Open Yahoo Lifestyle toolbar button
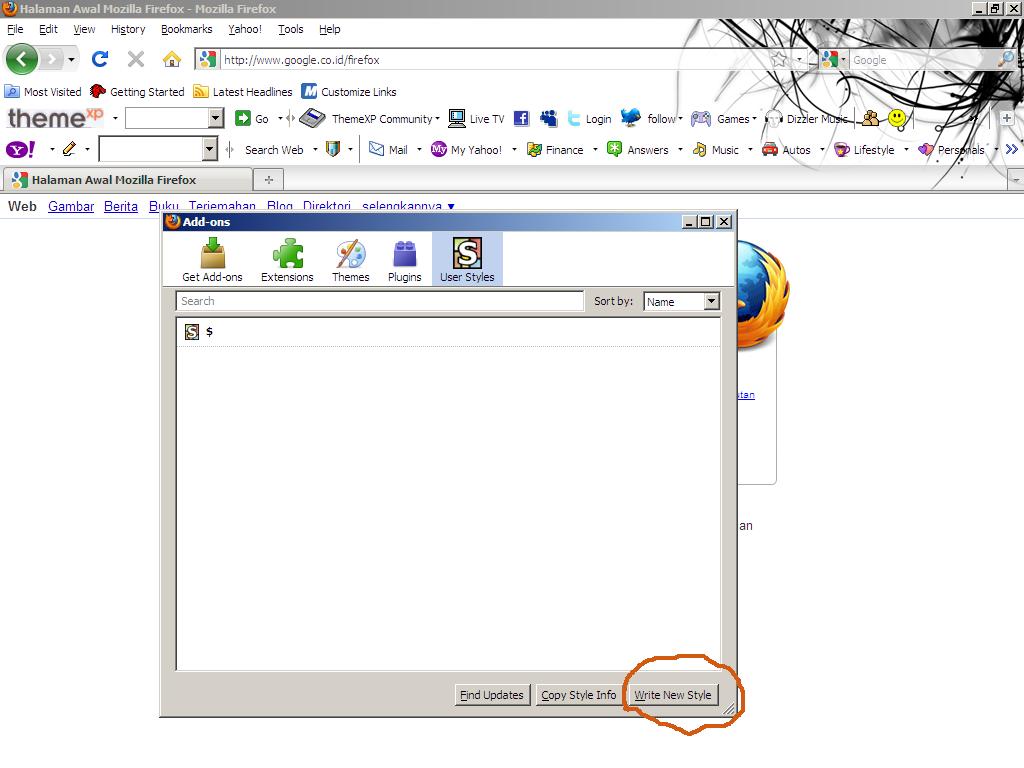Viewport: 1024px width, 768px height. pyautogui.click(x=865, y=150)
